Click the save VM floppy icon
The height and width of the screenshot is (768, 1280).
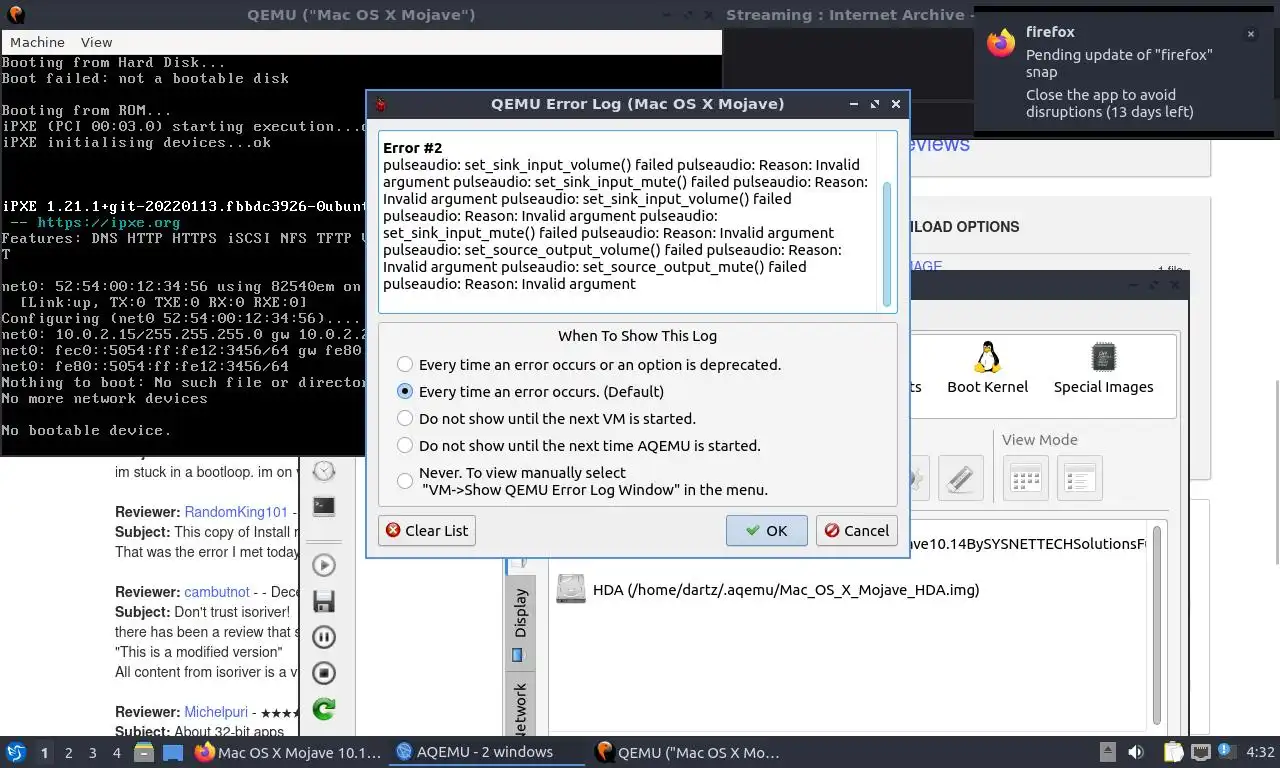(x=324, y=601)
